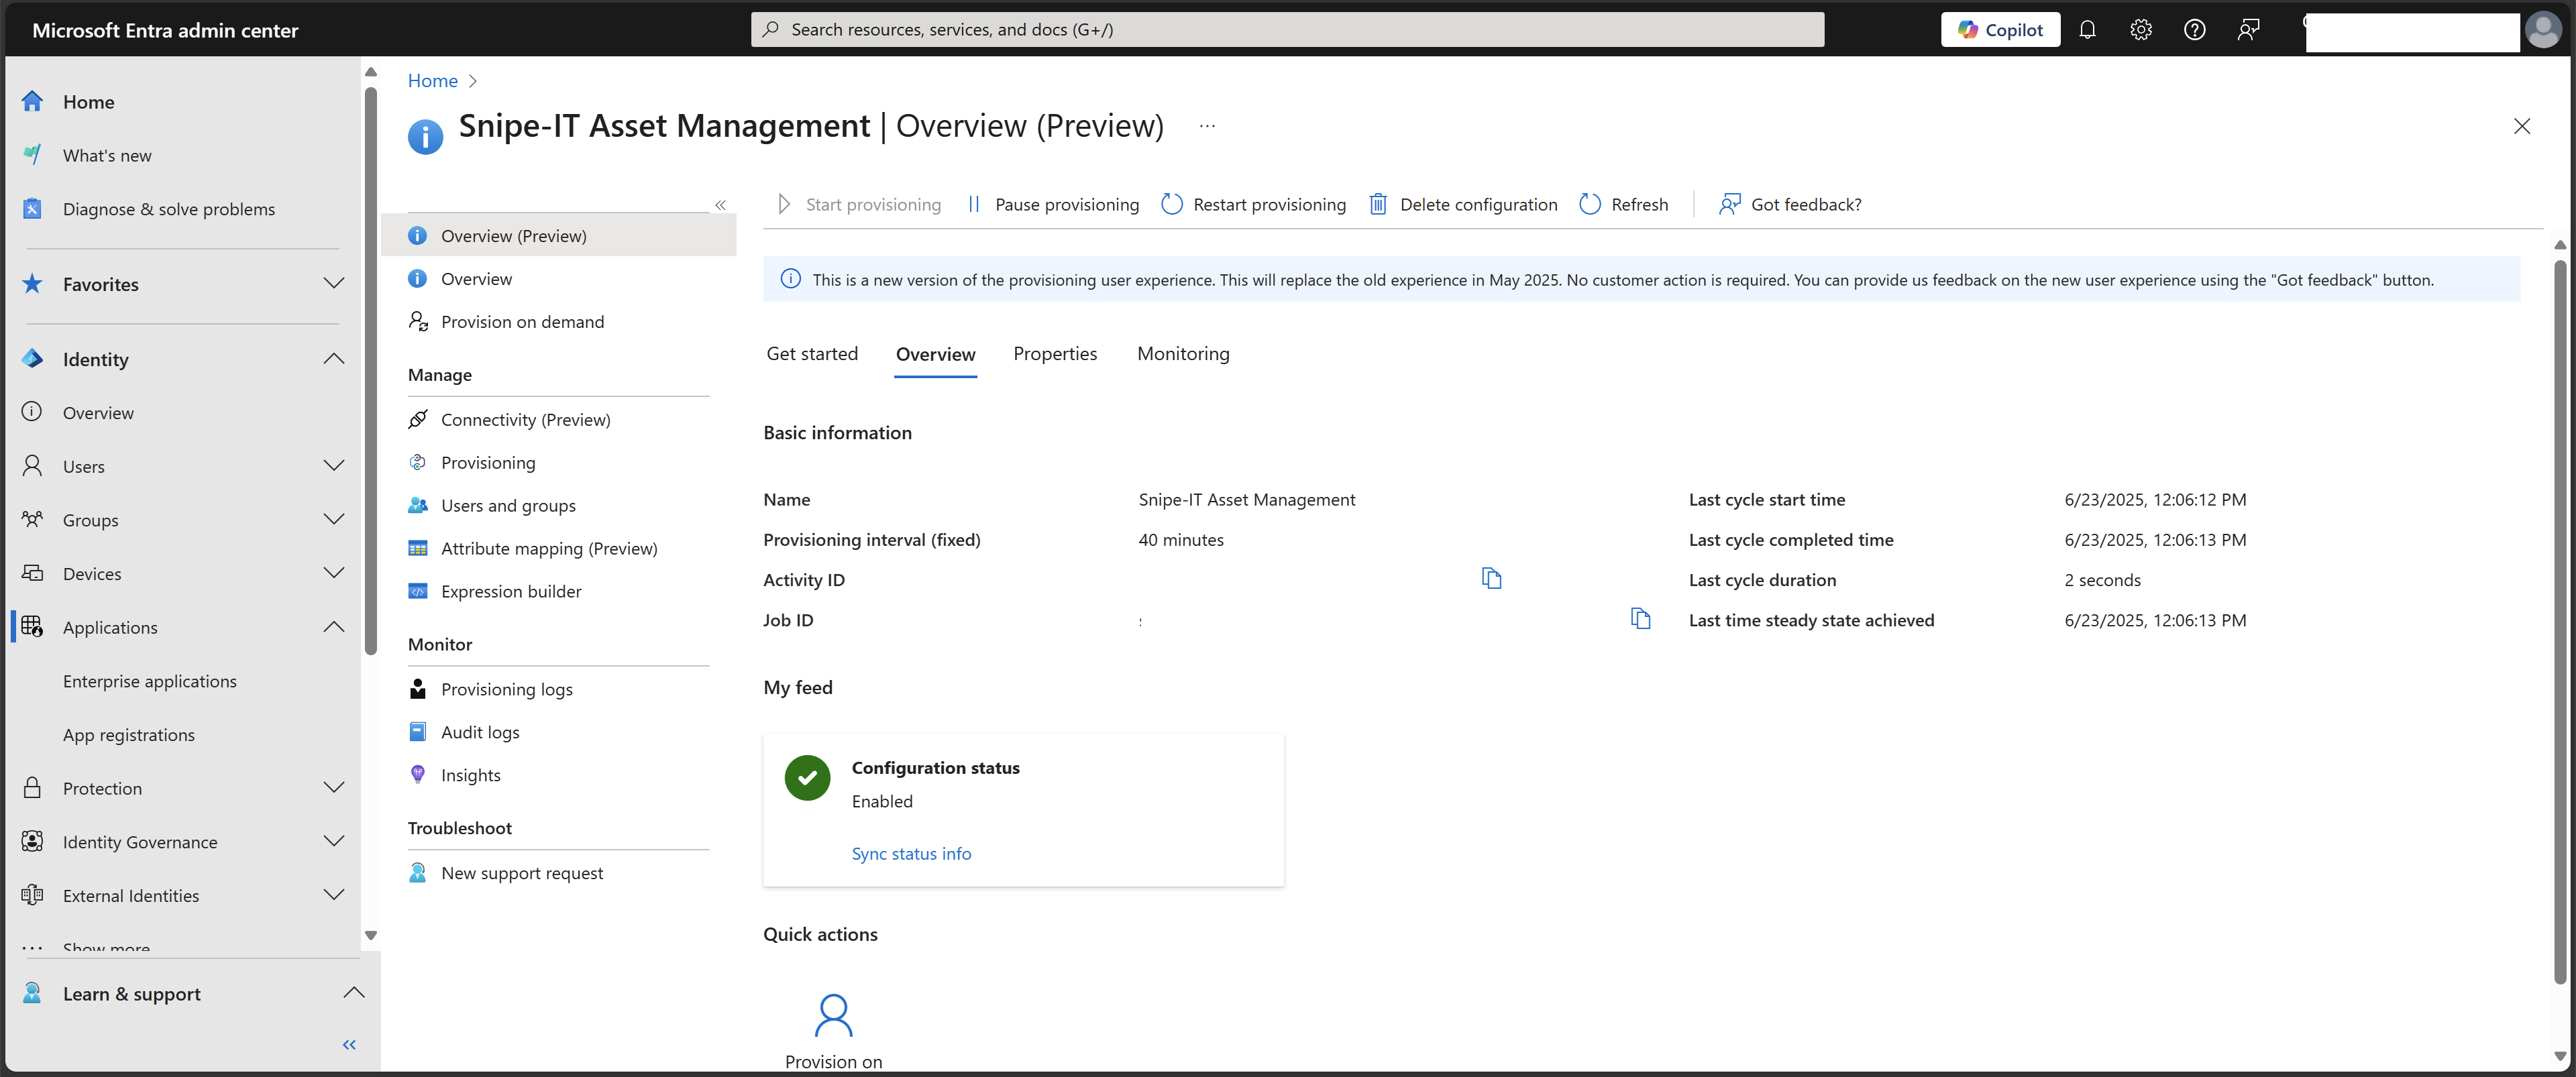2576x1077 pixels.
Task: Click the Provision on demand quick action icon
Action: [833, 1015]
